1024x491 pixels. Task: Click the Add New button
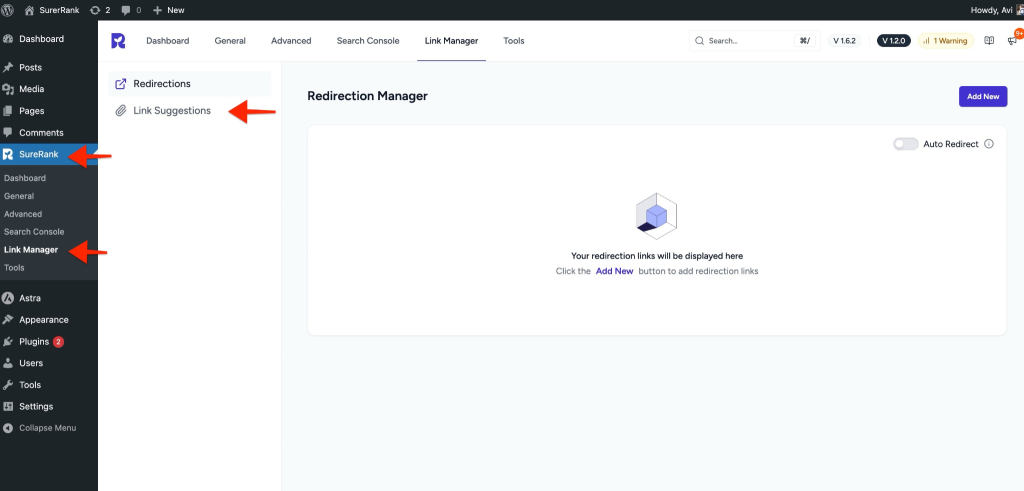(x=983, y=96)
